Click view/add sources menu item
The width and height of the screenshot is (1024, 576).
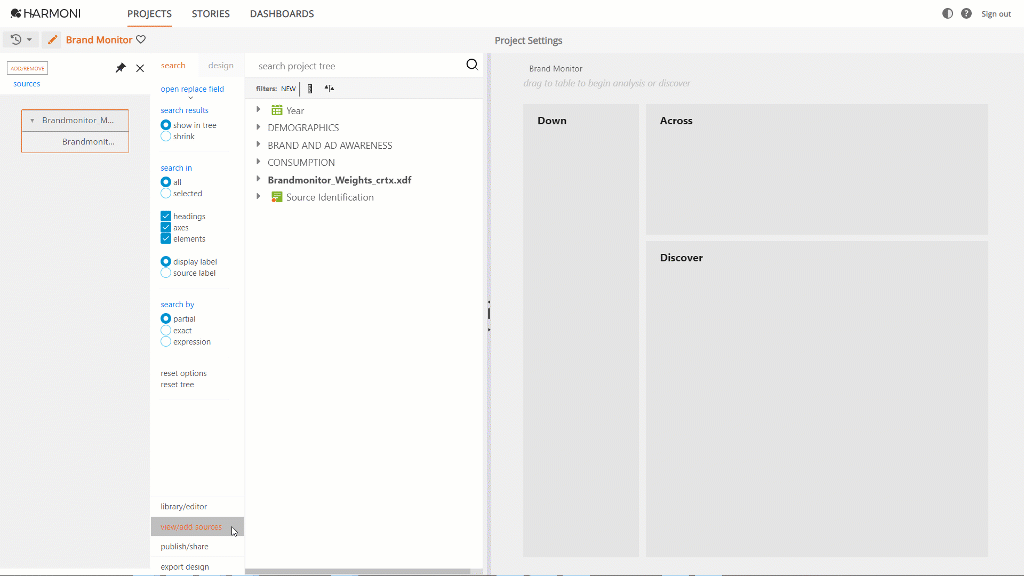(x=197, y=527)
